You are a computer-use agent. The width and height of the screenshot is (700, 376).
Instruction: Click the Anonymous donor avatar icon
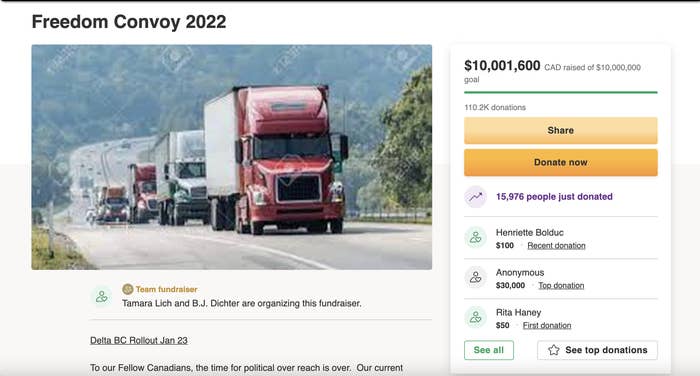(475, 277)
